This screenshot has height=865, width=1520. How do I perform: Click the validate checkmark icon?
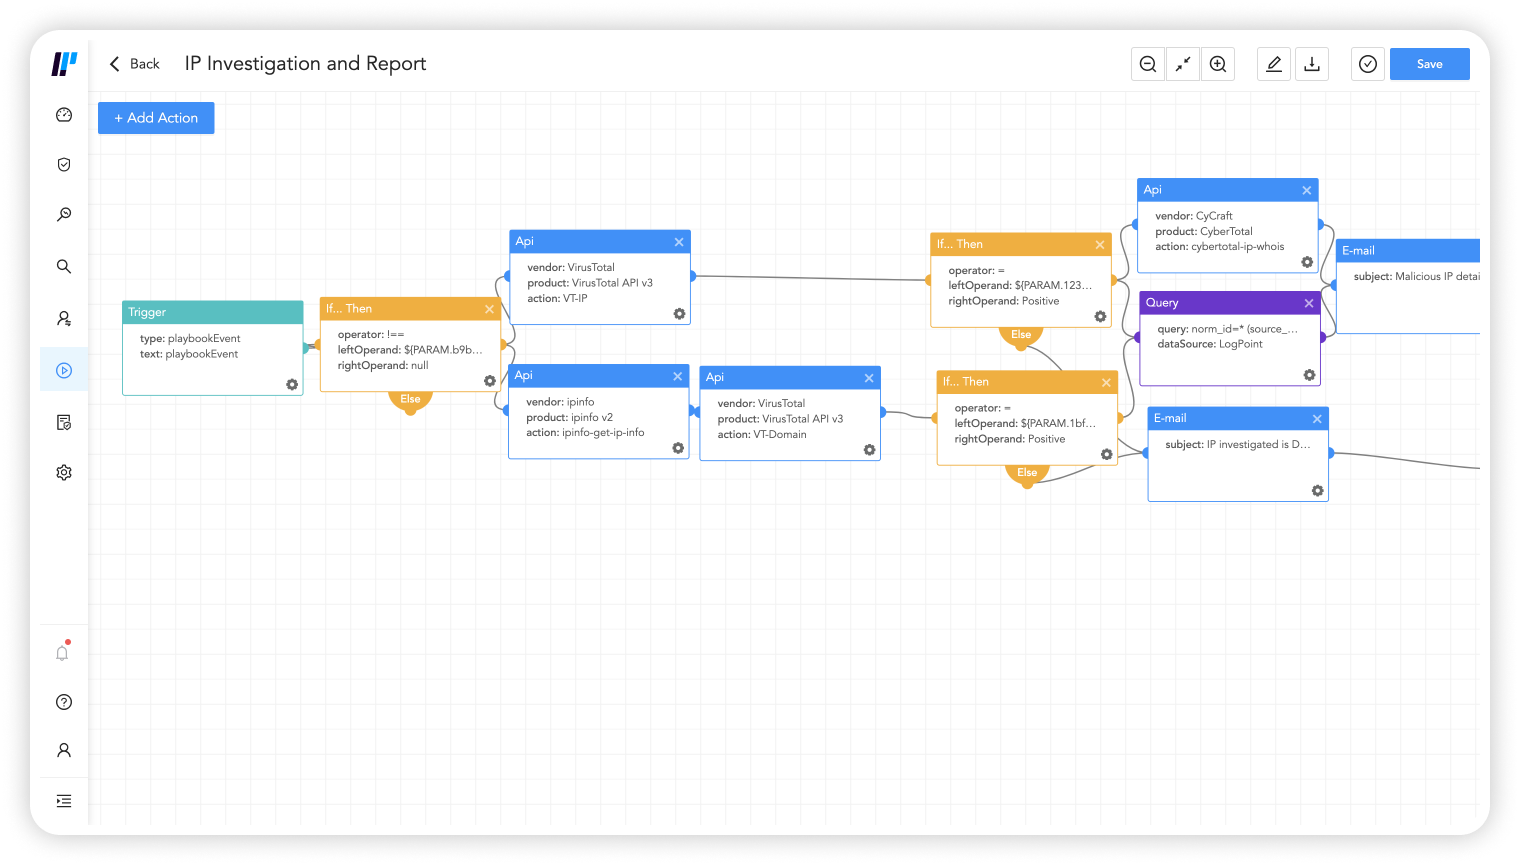[x=1368, y=64]
